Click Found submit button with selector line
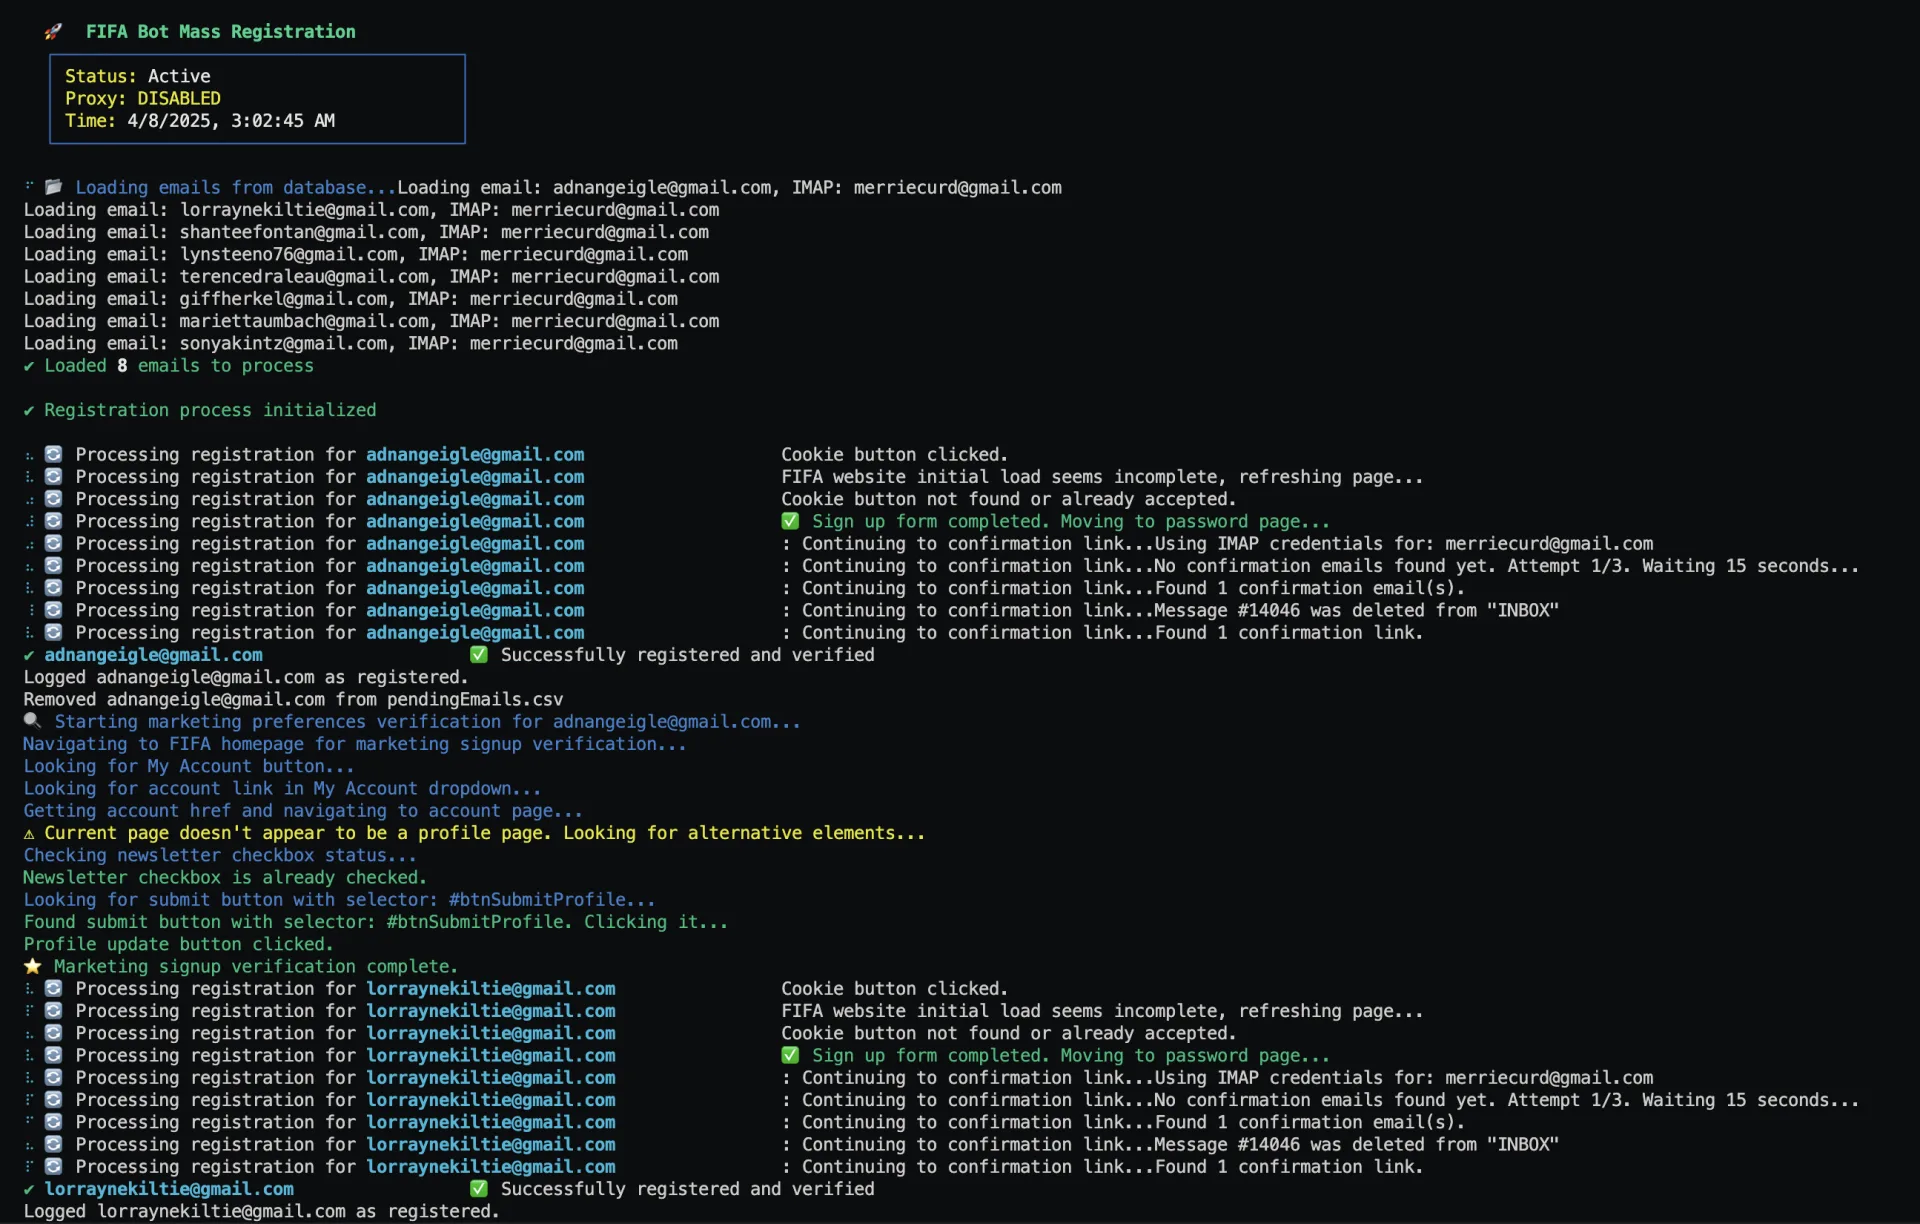The width and height of the screenshot is (1920, 1224). [376, 922]
